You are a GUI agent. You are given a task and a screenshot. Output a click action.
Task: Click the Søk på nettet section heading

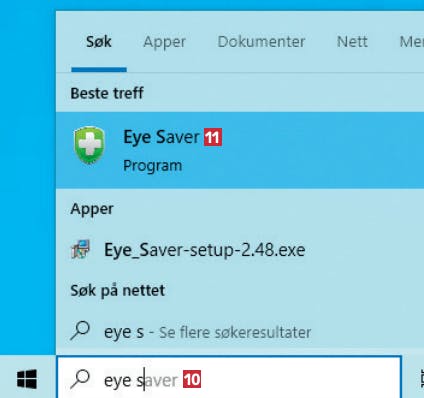click(118, 291)
